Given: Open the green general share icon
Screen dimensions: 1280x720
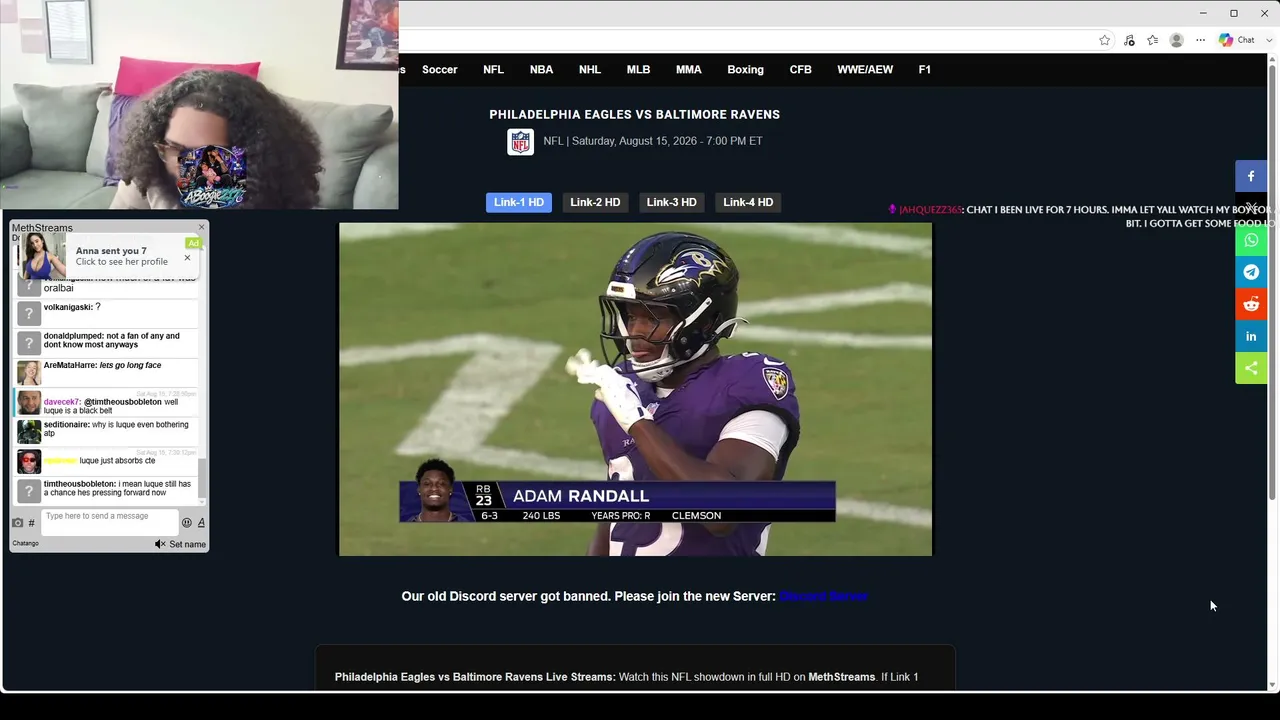Looking at the screenshot, I should pyautogui.click(x=1251, y=368).
